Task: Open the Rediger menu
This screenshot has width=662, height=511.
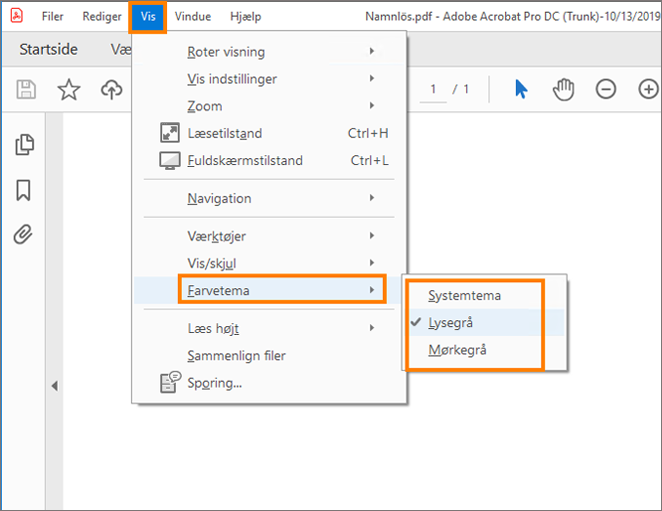Action: point(102,17)
